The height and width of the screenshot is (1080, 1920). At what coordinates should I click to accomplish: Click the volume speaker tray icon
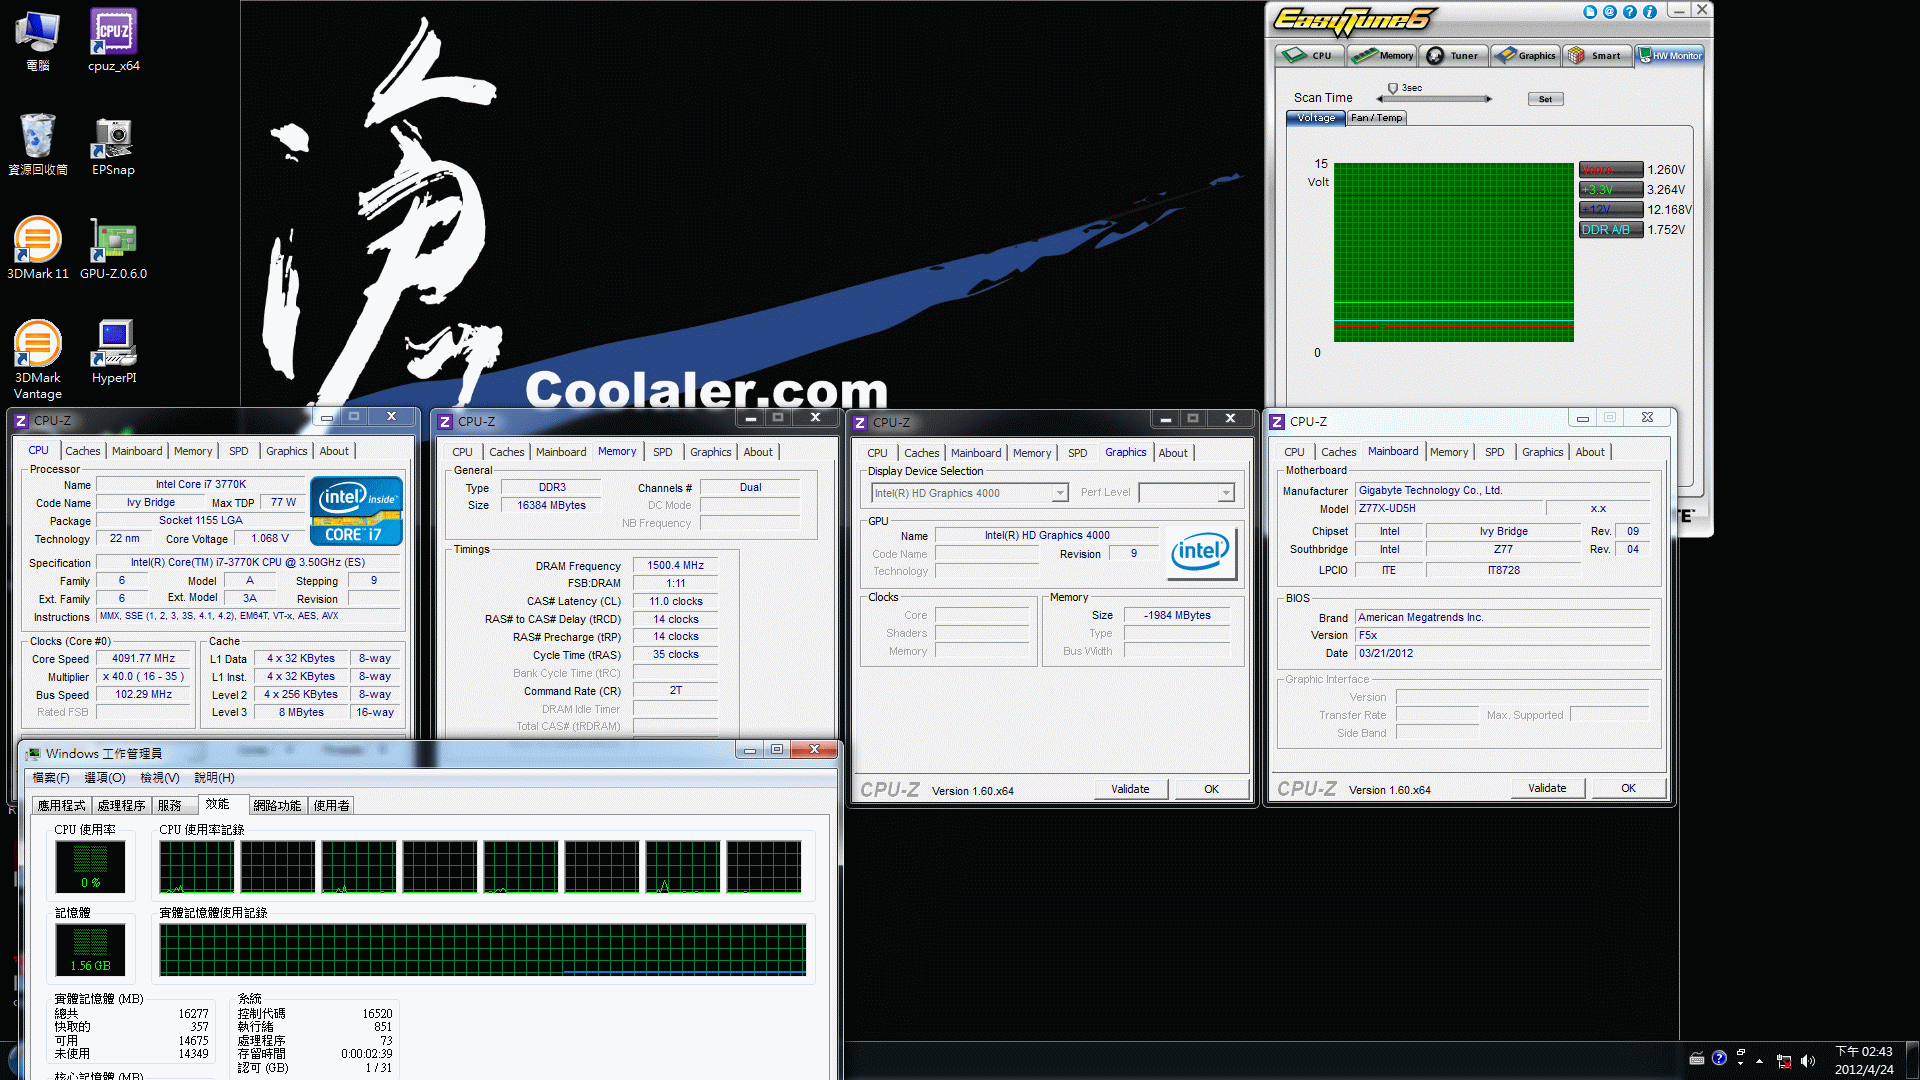click(x=1807, y=1060)
